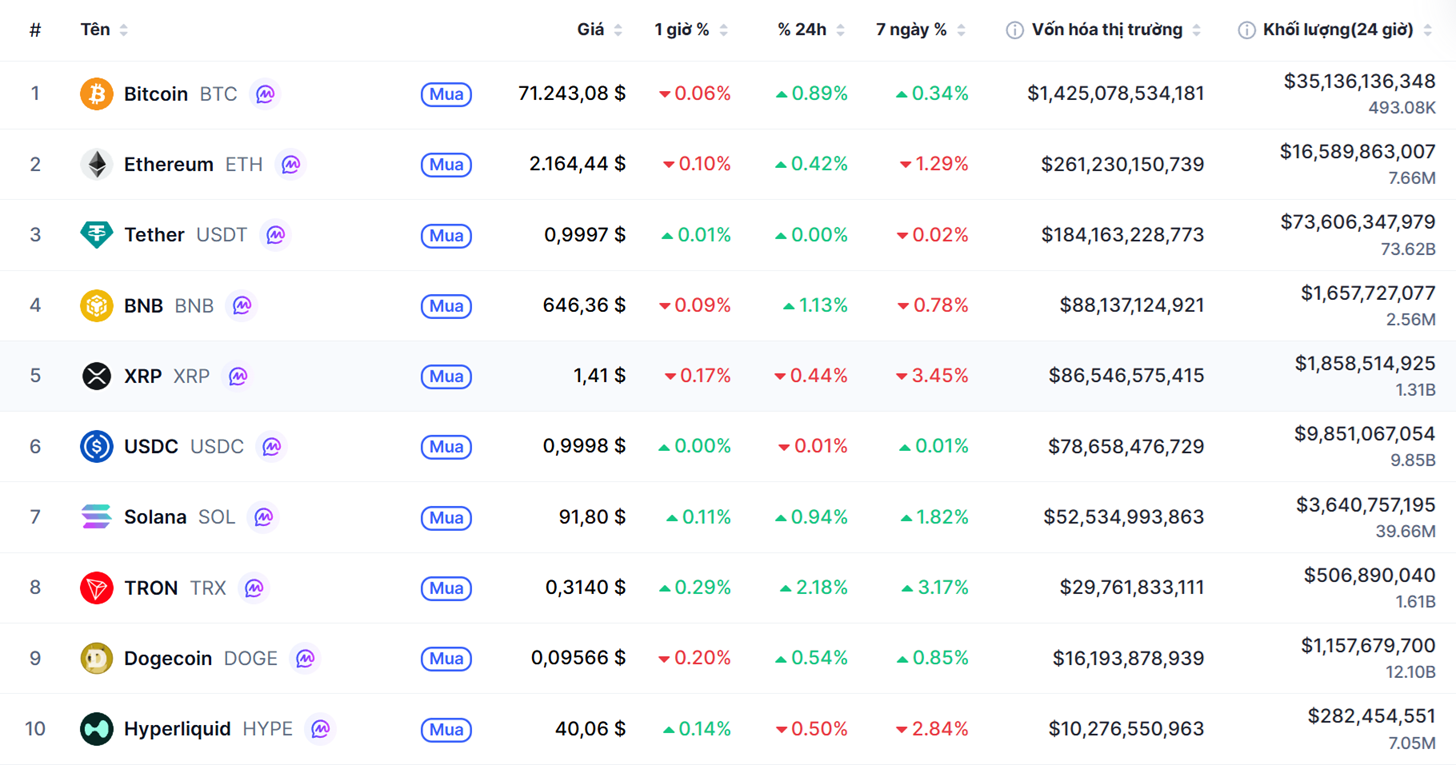
Task: Open the purple chart badge next to USDC
Action: (271, 446)
